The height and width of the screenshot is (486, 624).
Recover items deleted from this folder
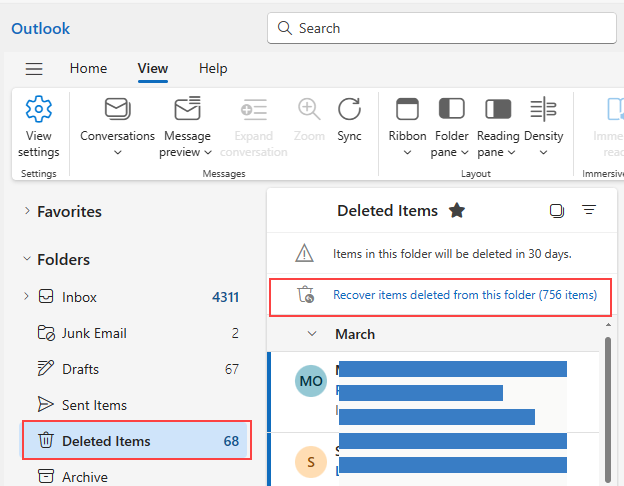click(x=465, y=295)
